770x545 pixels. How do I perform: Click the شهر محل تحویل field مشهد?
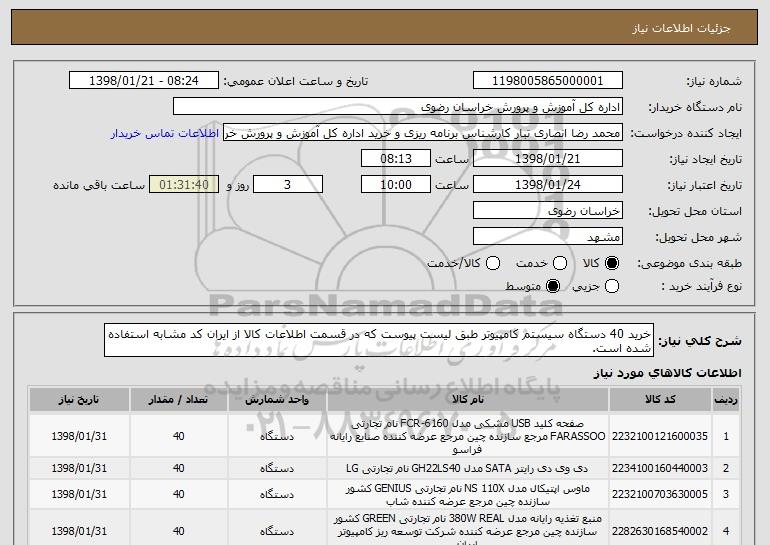click(546, 237)
